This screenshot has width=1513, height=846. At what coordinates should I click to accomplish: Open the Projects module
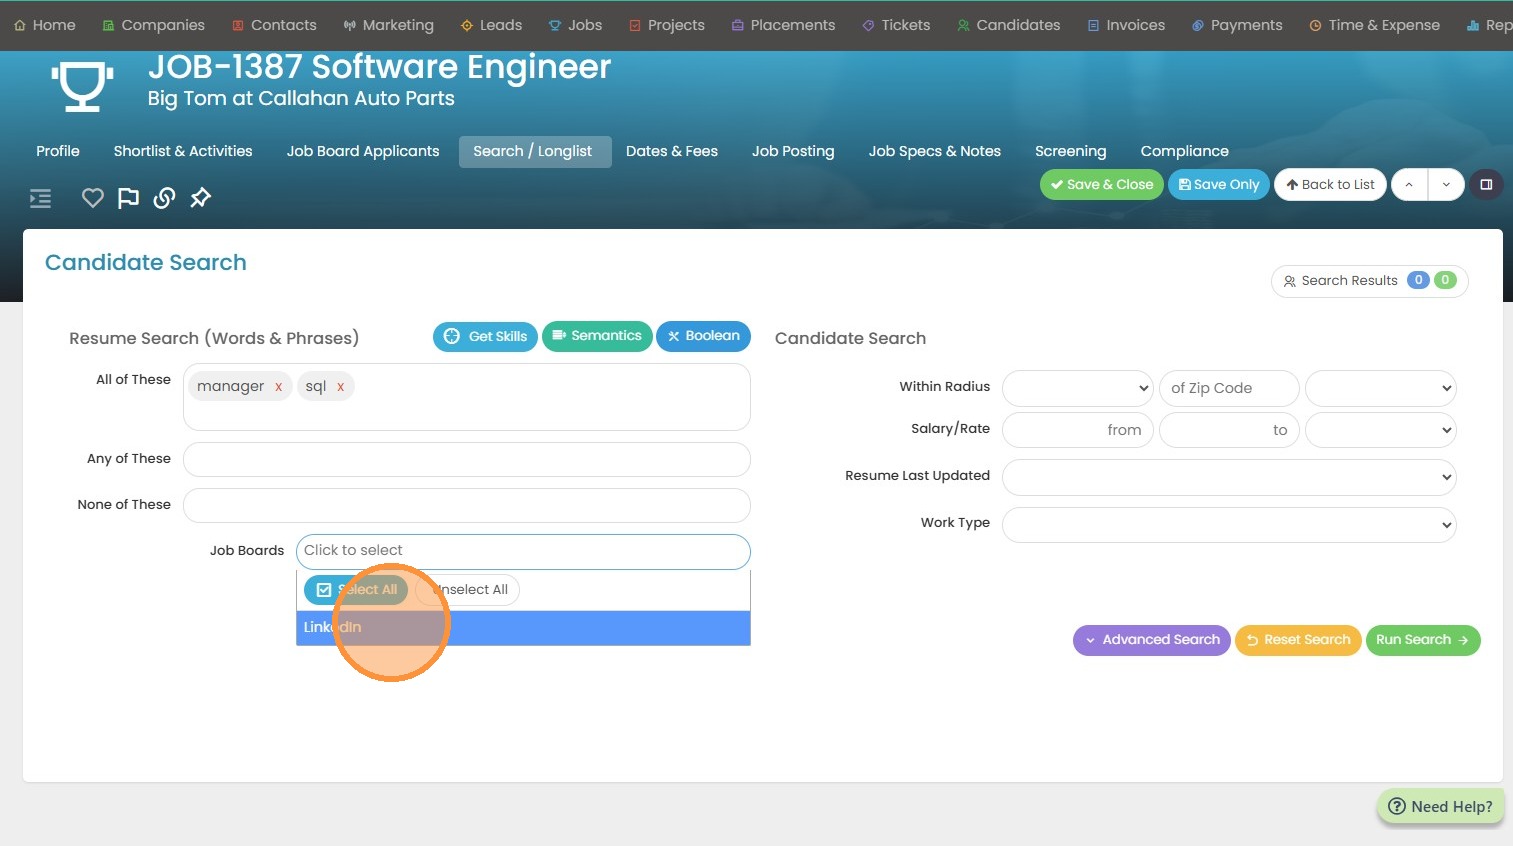point(667,25)
